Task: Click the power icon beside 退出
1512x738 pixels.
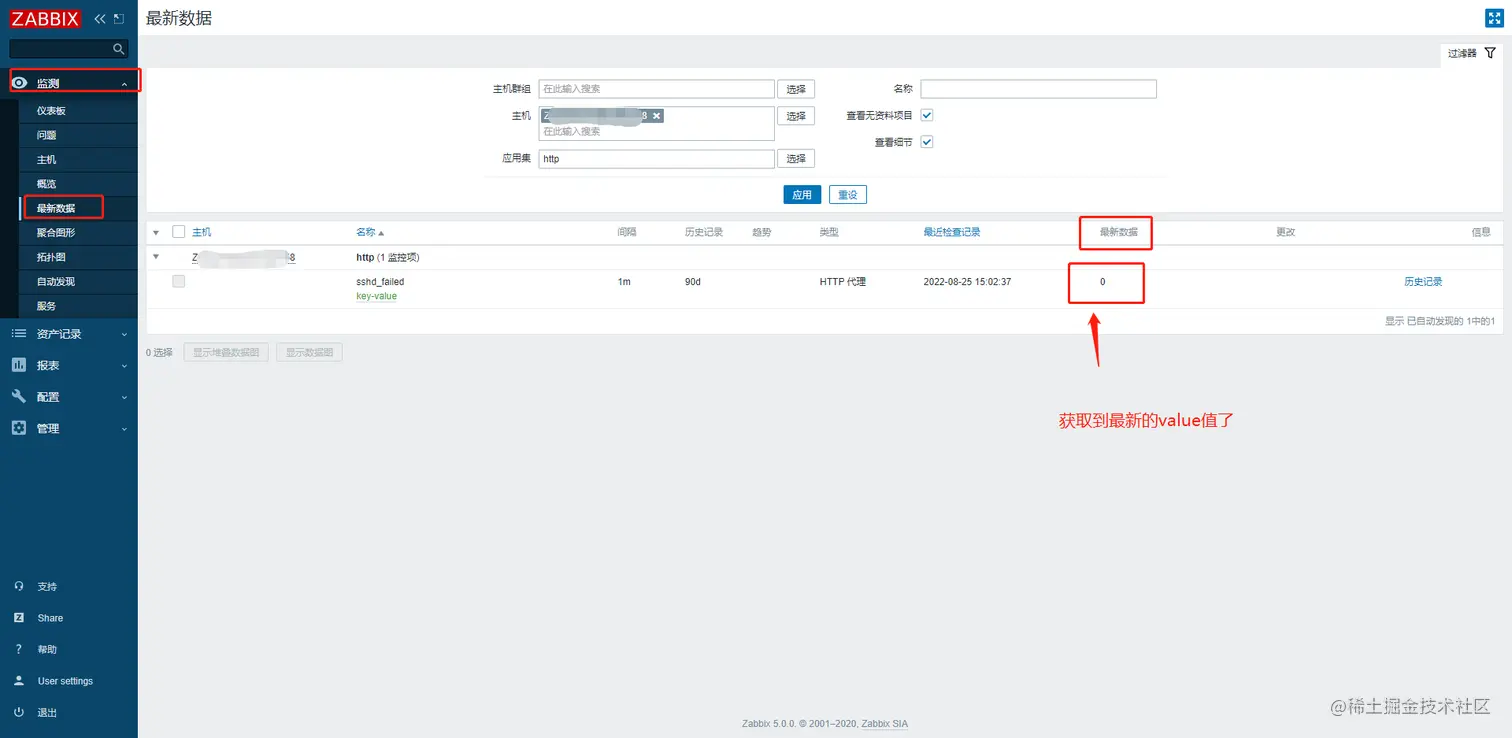Action: (19, 712)
